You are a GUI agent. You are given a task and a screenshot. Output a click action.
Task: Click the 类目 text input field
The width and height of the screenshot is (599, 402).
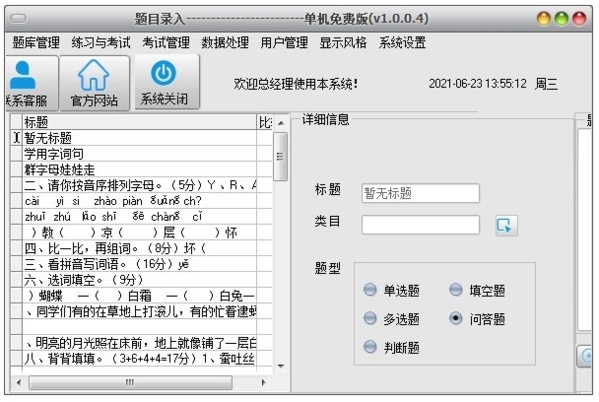420,225
